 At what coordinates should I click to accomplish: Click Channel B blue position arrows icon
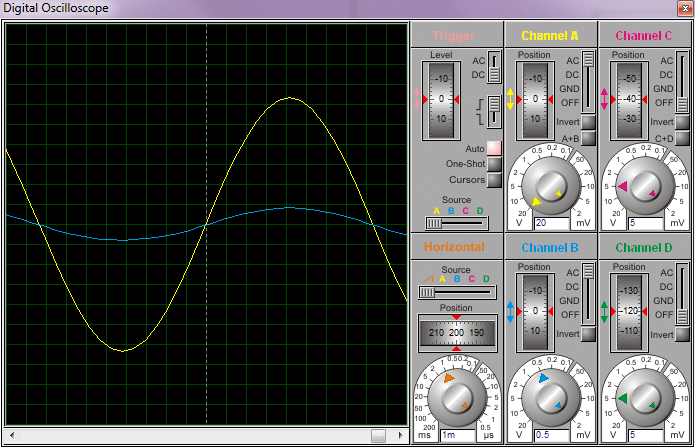(510, 312)
